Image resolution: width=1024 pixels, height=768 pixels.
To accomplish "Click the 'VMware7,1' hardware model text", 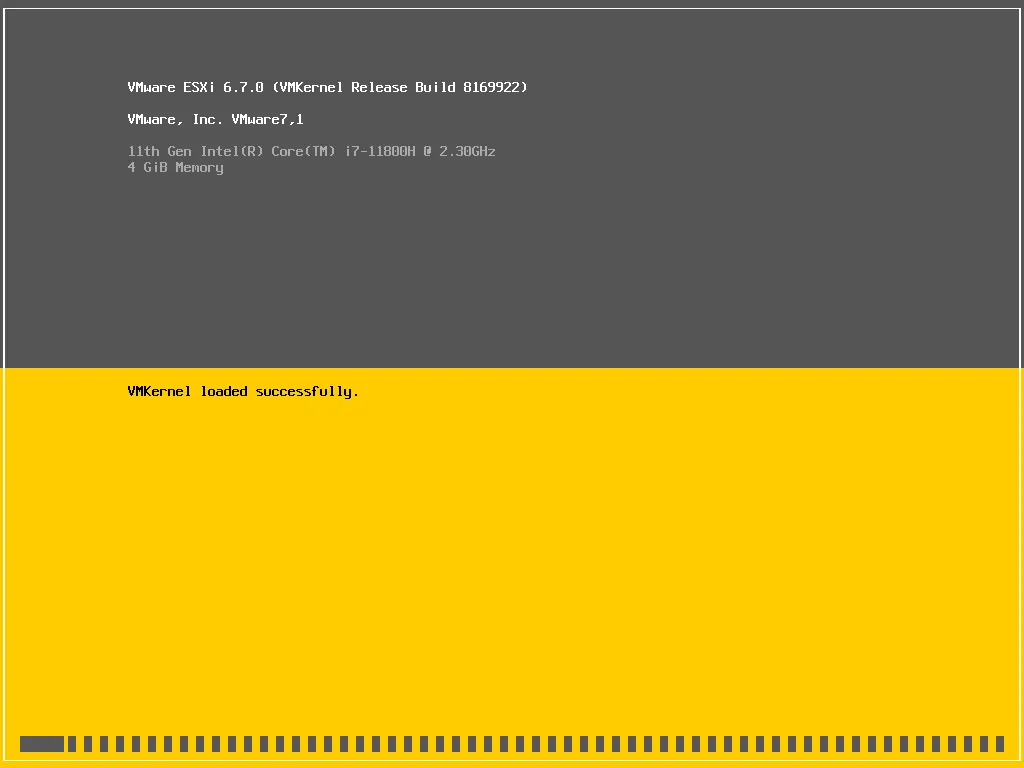I will coord(267,120).
